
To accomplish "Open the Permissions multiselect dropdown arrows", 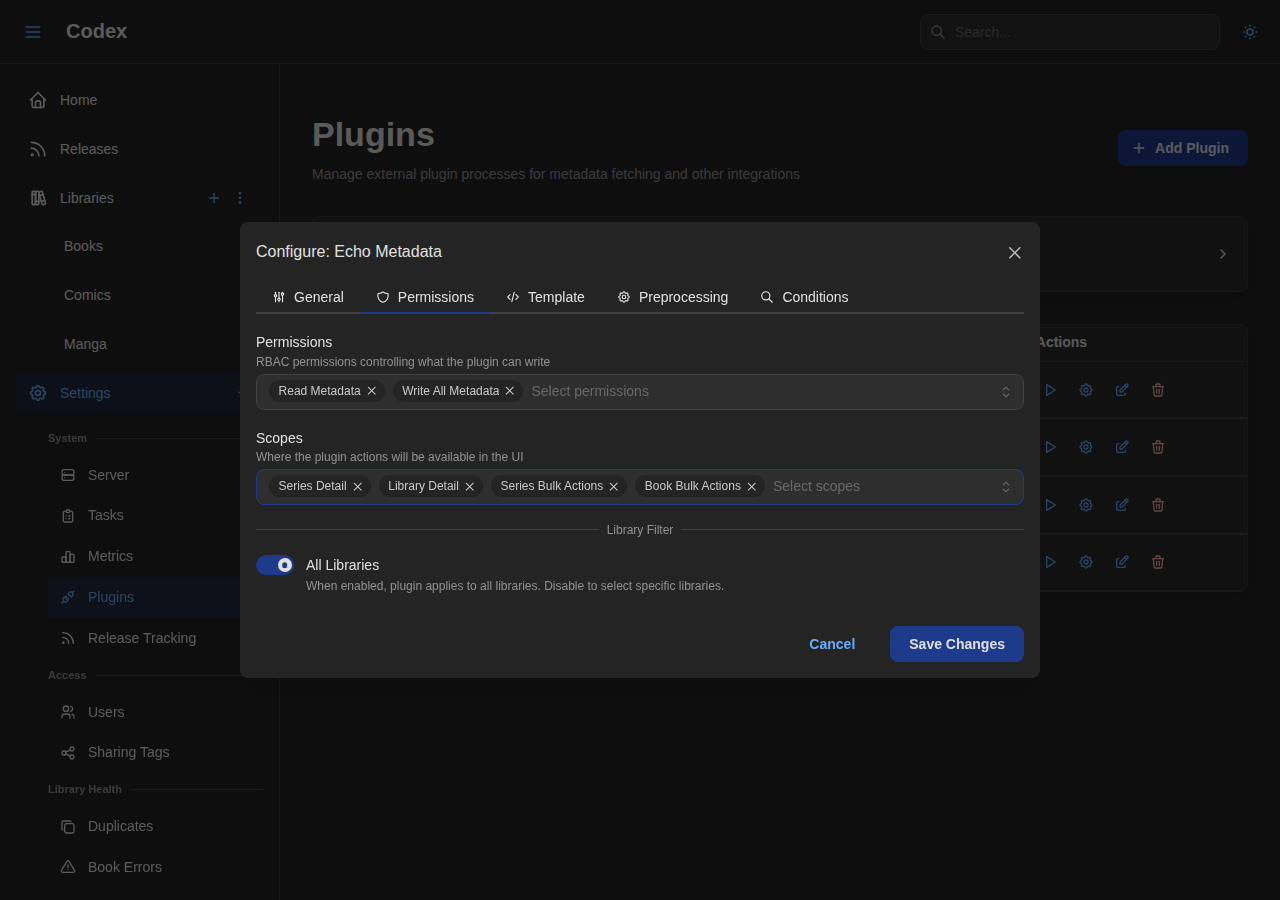I will 1006,392.
